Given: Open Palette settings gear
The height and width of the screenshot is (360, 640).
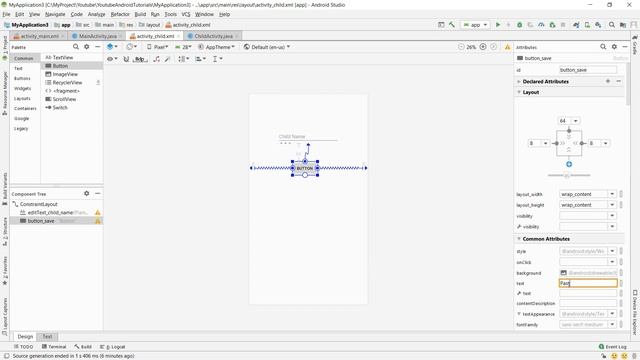Looking at the screenshot, I should [x=87, y=47].
